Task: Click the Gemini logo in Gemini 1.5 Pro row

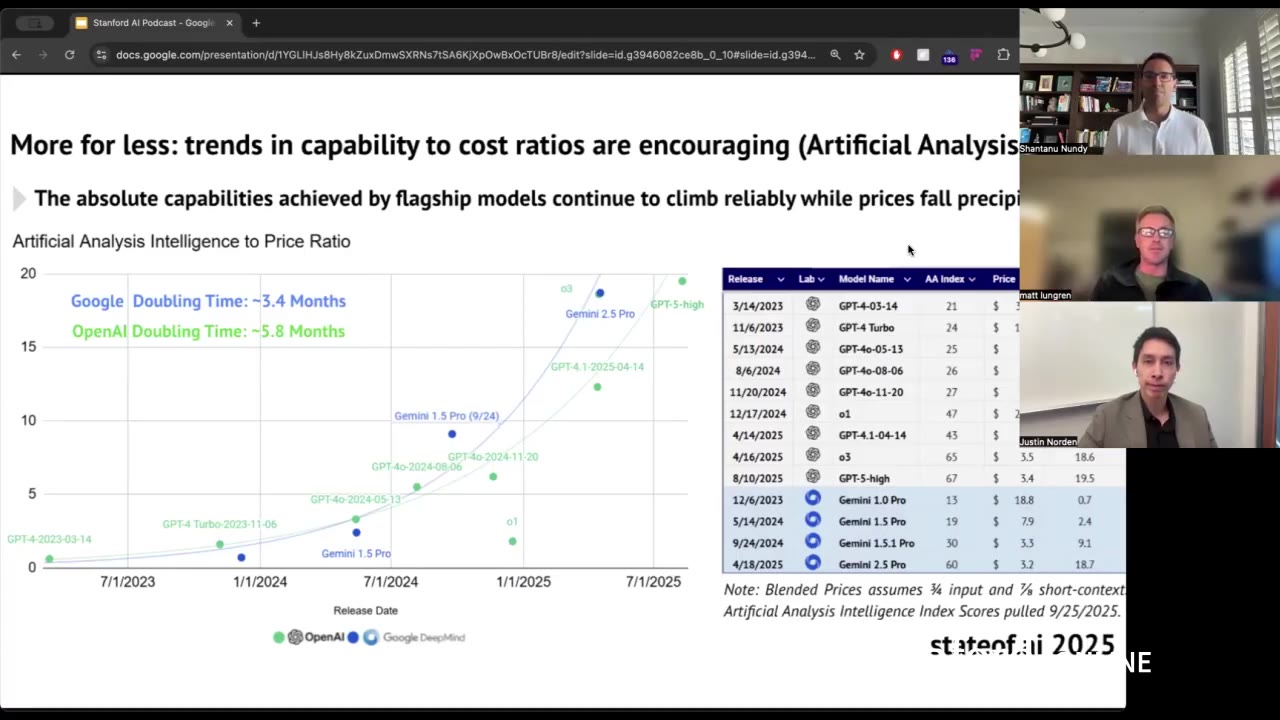Action: (x=812, y=521)
